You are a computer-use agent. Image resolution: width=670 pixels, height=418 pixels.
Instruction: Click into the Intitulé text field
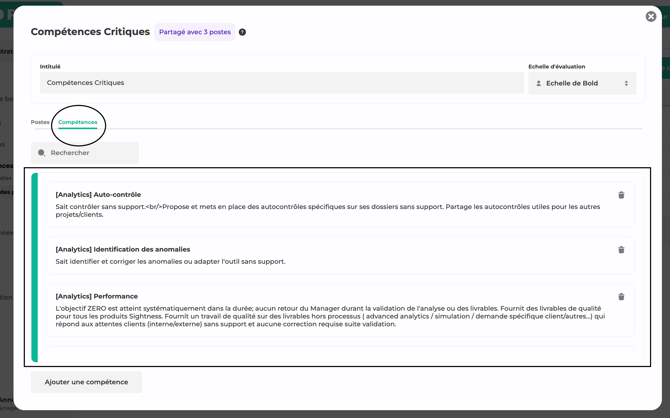[280, 83]
